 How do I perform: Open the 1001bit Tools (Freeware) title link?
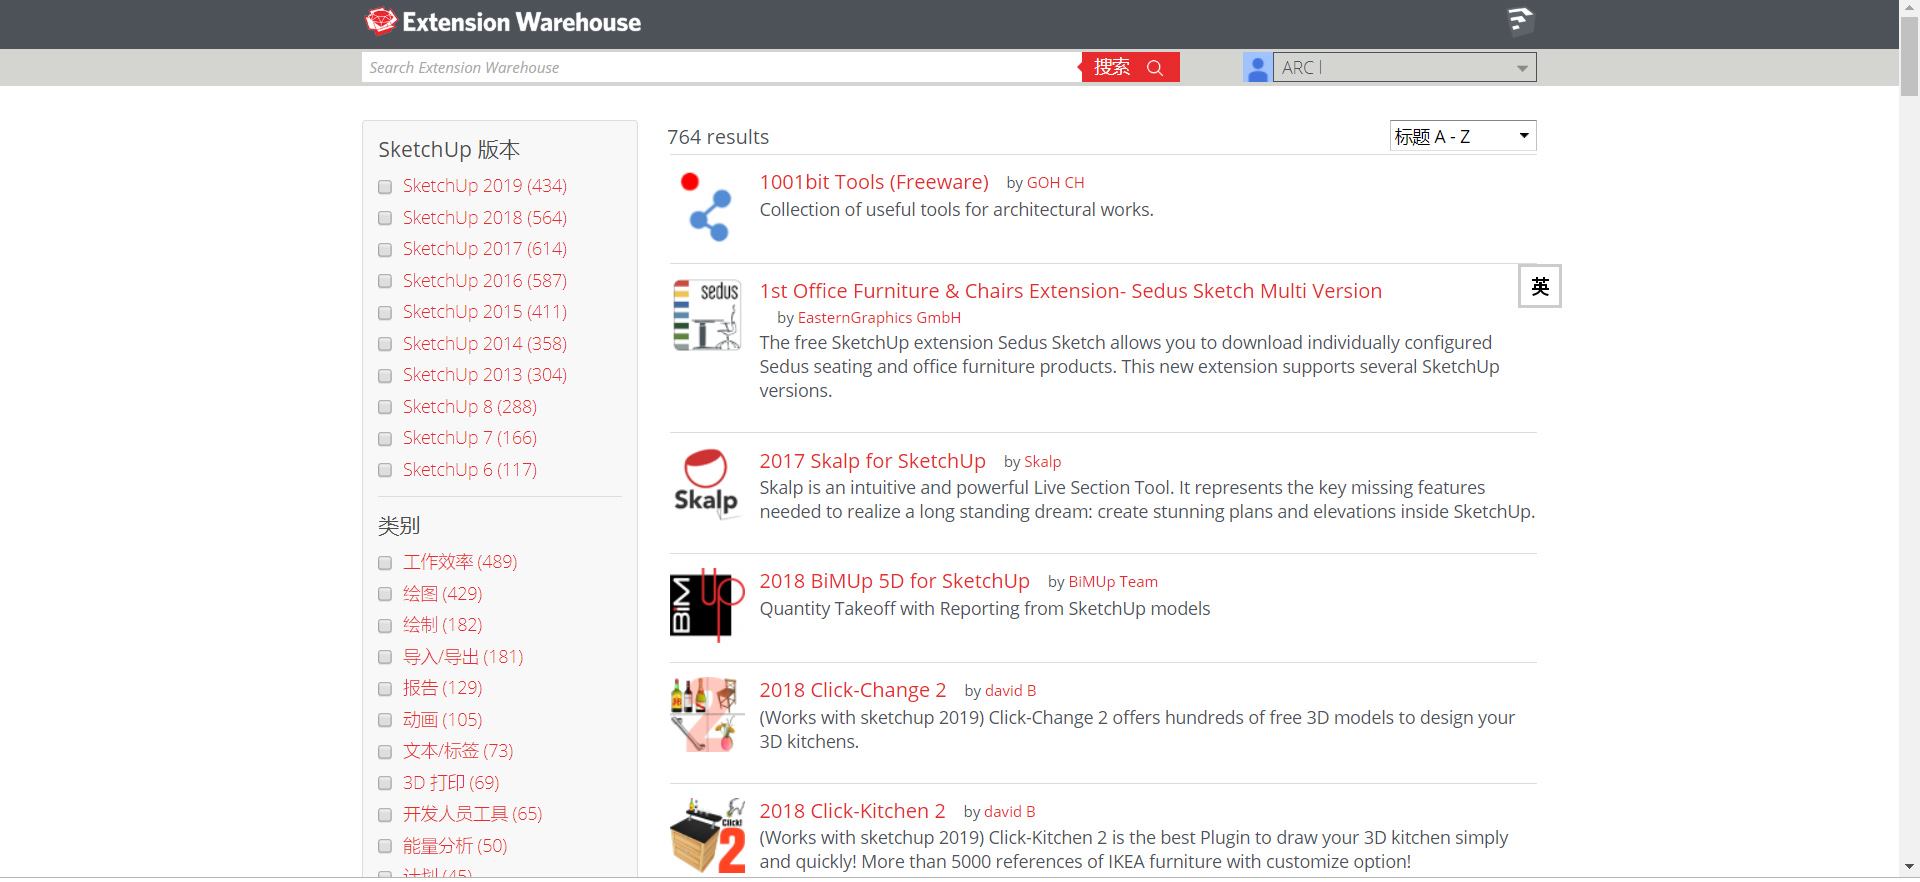coord(874,182)
